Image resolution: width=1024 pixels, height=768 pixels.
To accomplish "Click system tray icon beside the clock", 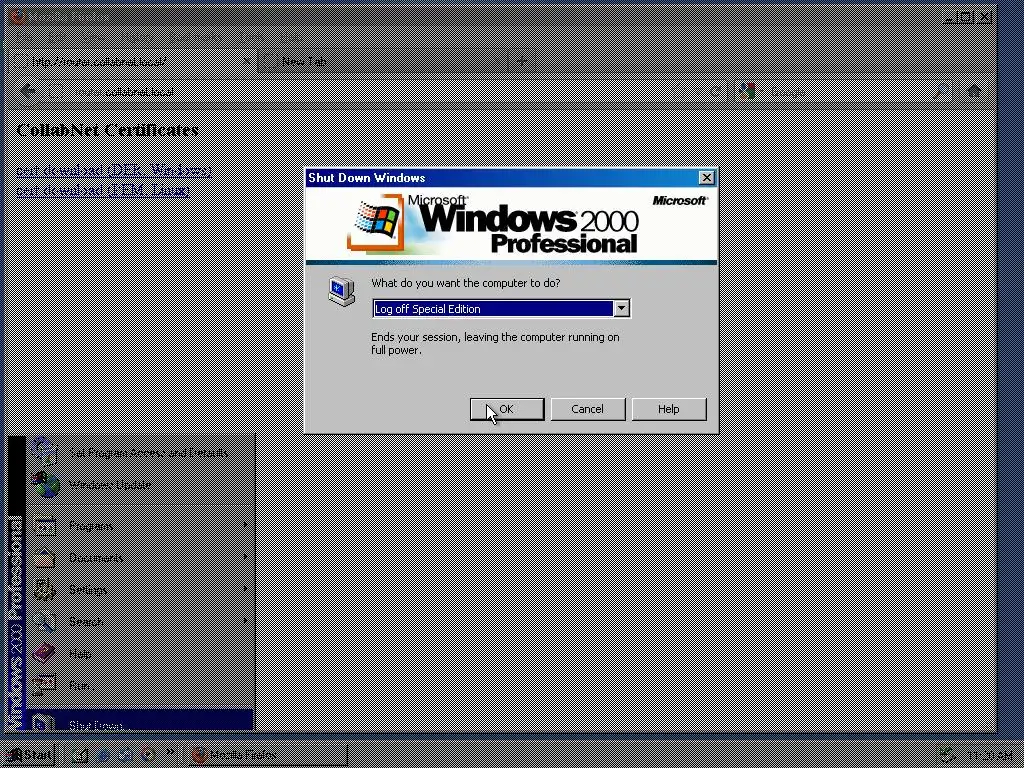I will (948, 756).
